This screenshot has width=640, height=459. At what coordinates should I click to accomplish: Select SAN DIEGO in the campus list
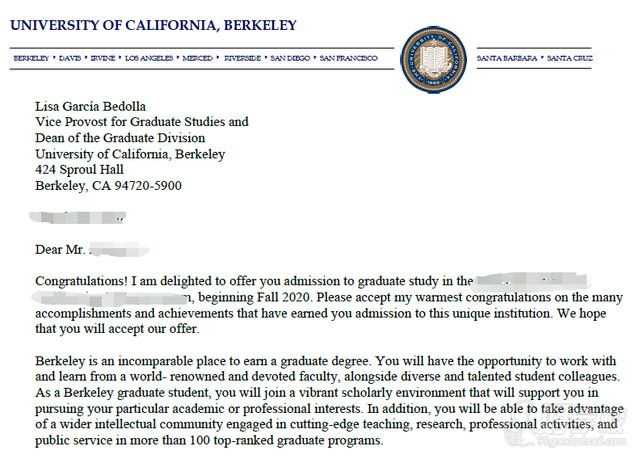click(x=291, y=58)
